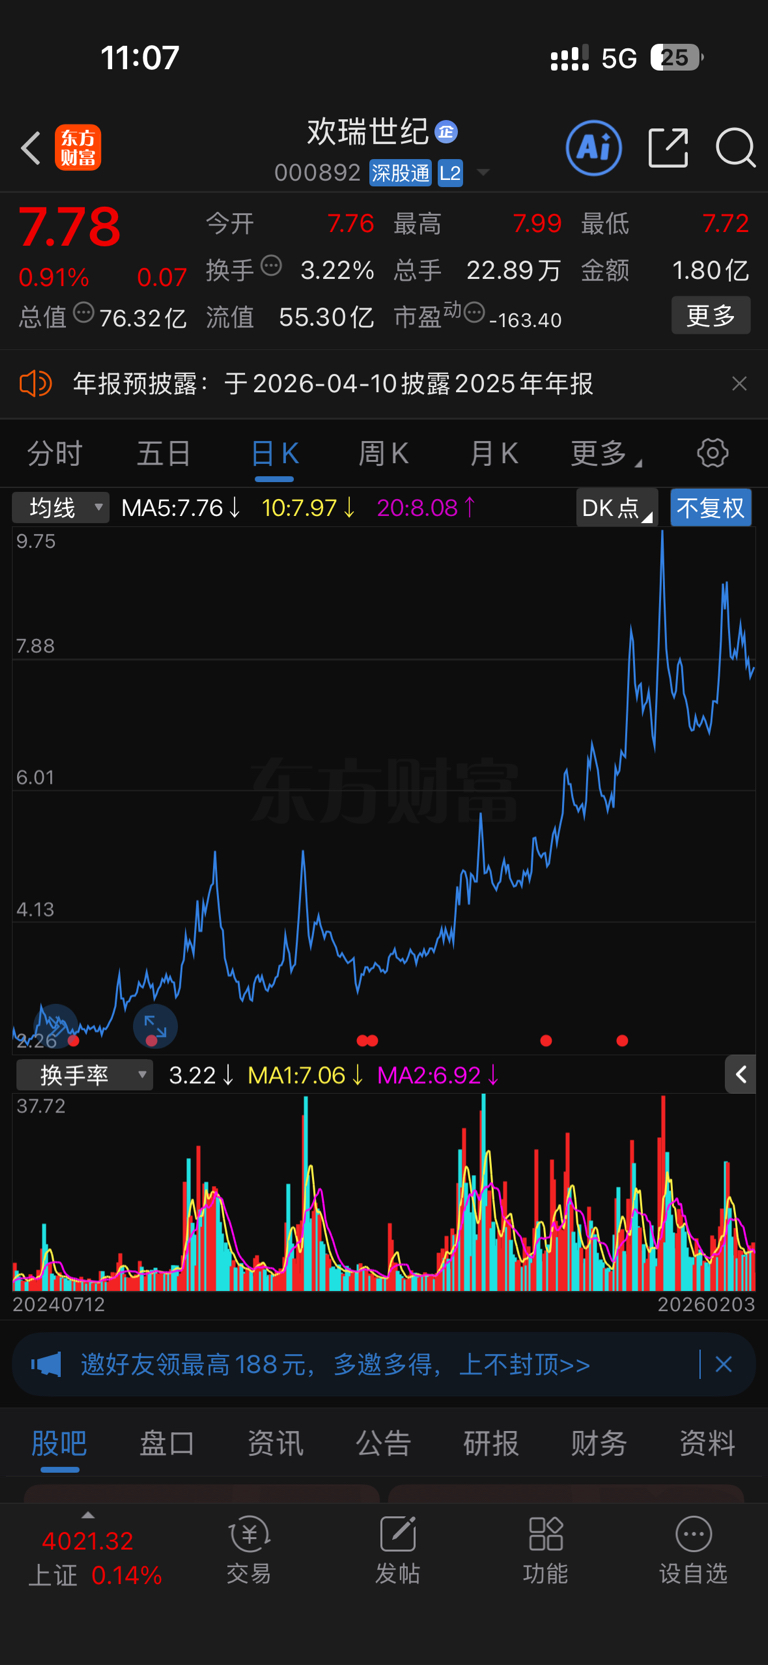769x1665 pixels.
Task: Switch to 周K chart tab
Action: pos(384,454)
